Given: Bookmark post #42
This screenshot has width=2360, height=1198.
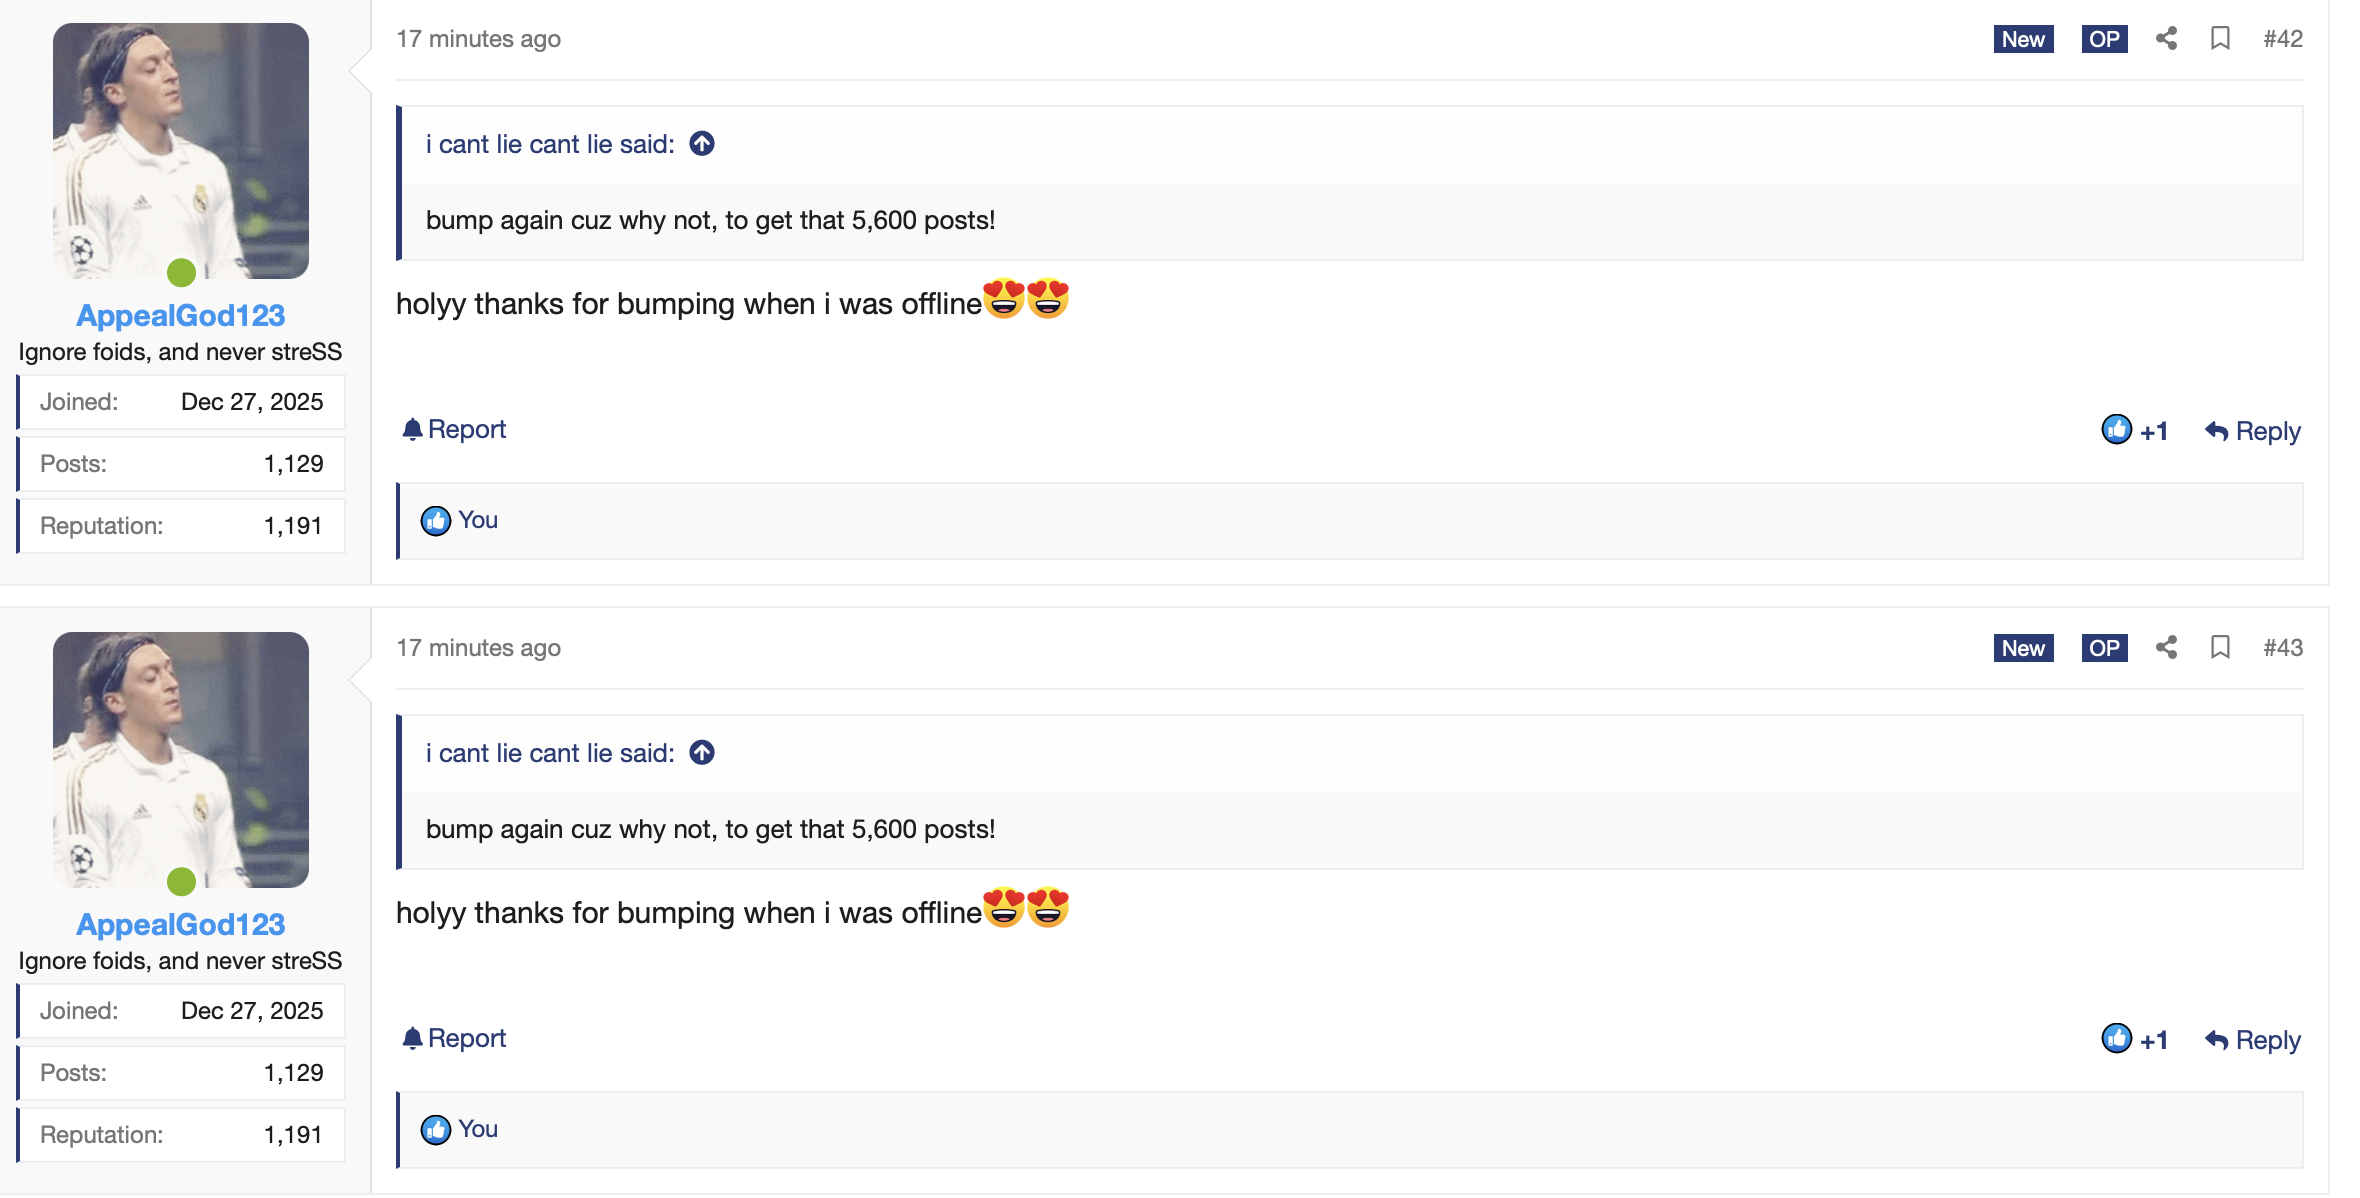Looking at the screenshot, I should 2220,39.
